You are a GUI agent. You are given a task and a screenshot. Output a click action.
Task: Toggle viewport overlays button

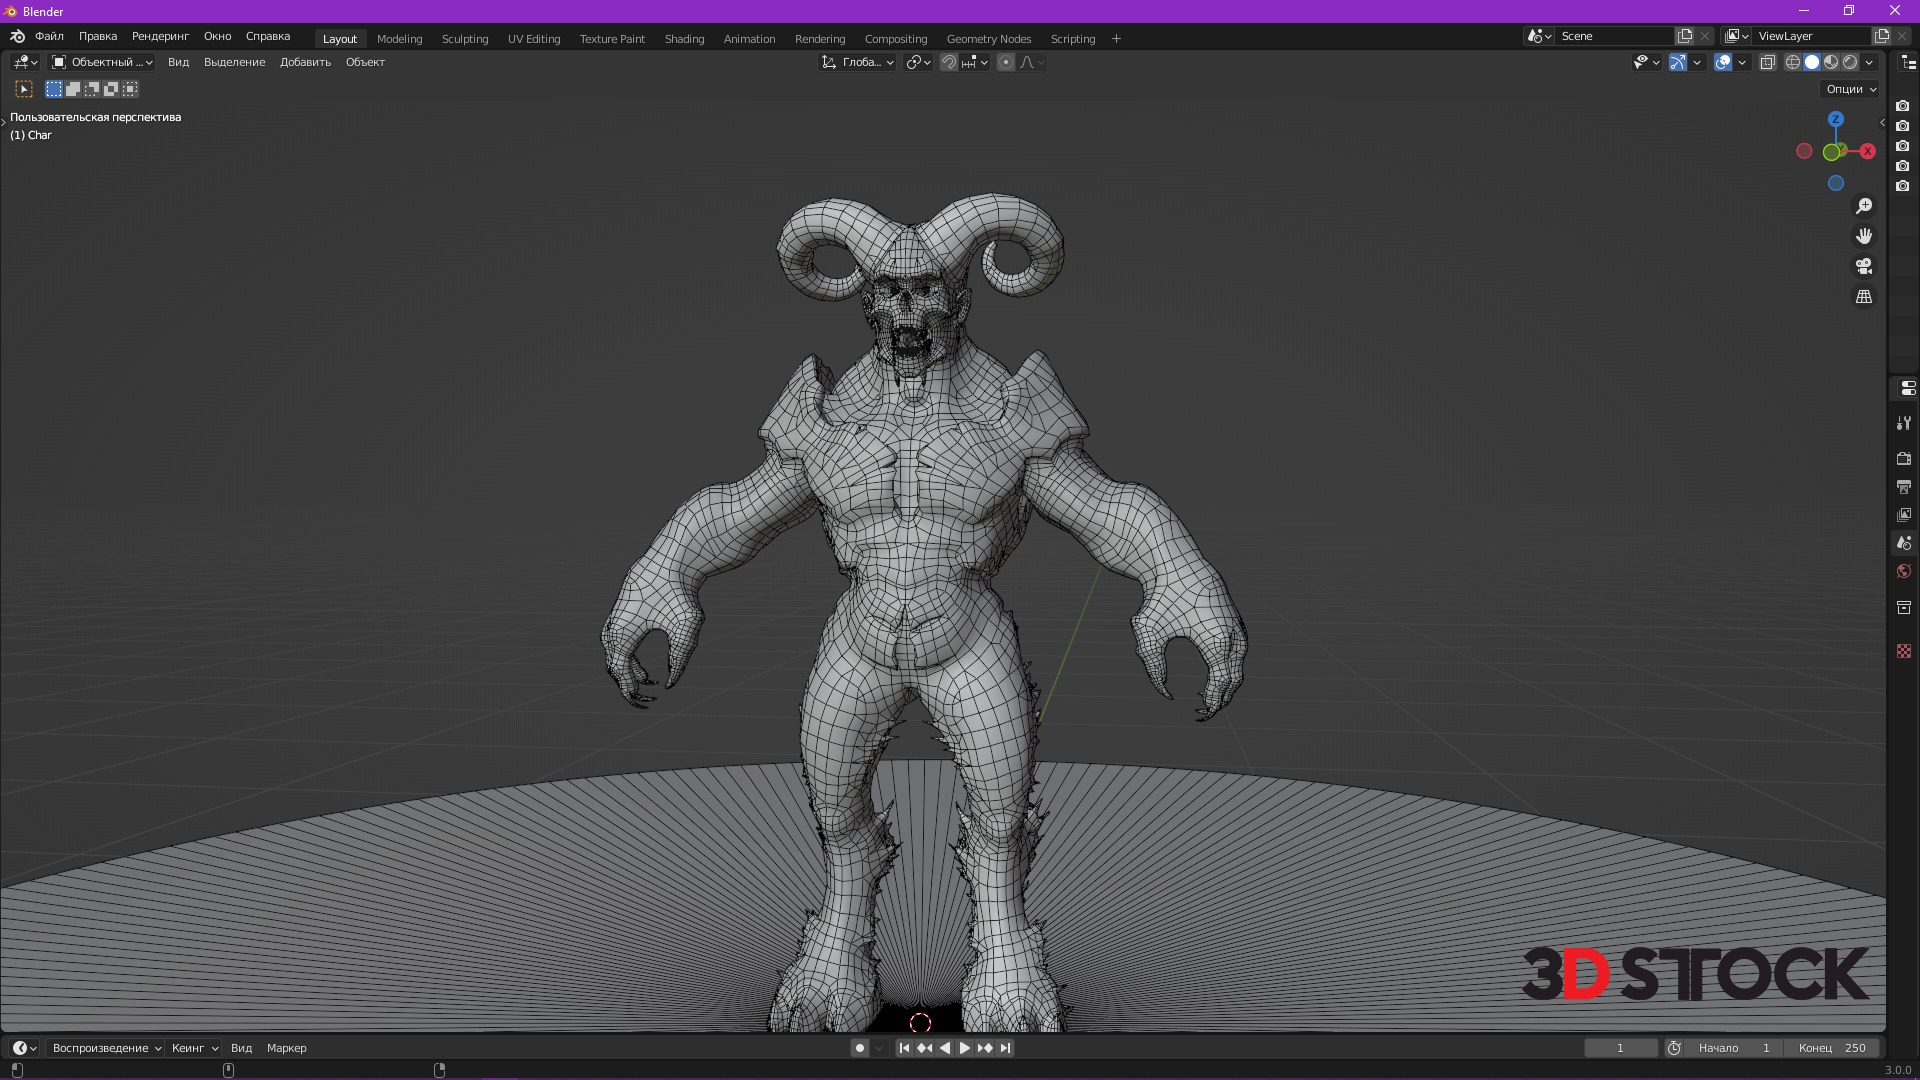pos(1723,62)
